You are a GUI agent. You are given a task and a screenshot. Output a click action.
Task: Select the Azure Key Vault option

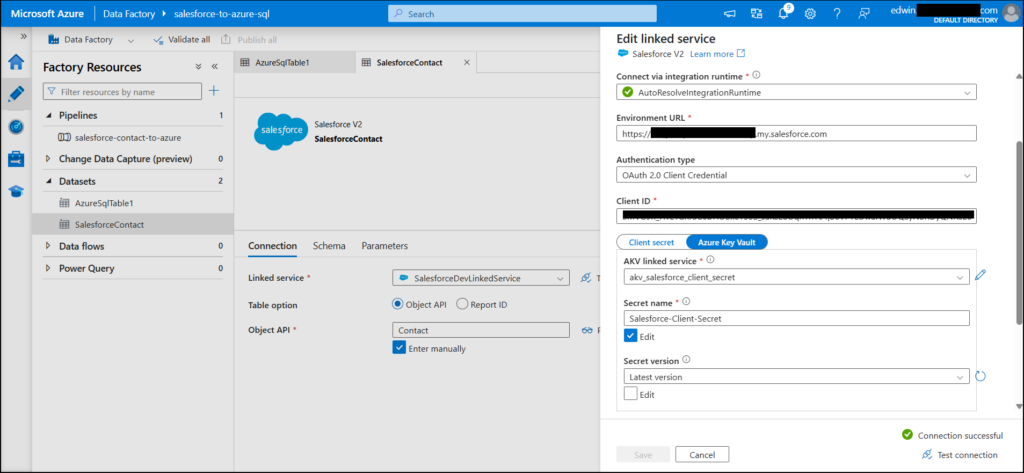(x=727, y=242)
